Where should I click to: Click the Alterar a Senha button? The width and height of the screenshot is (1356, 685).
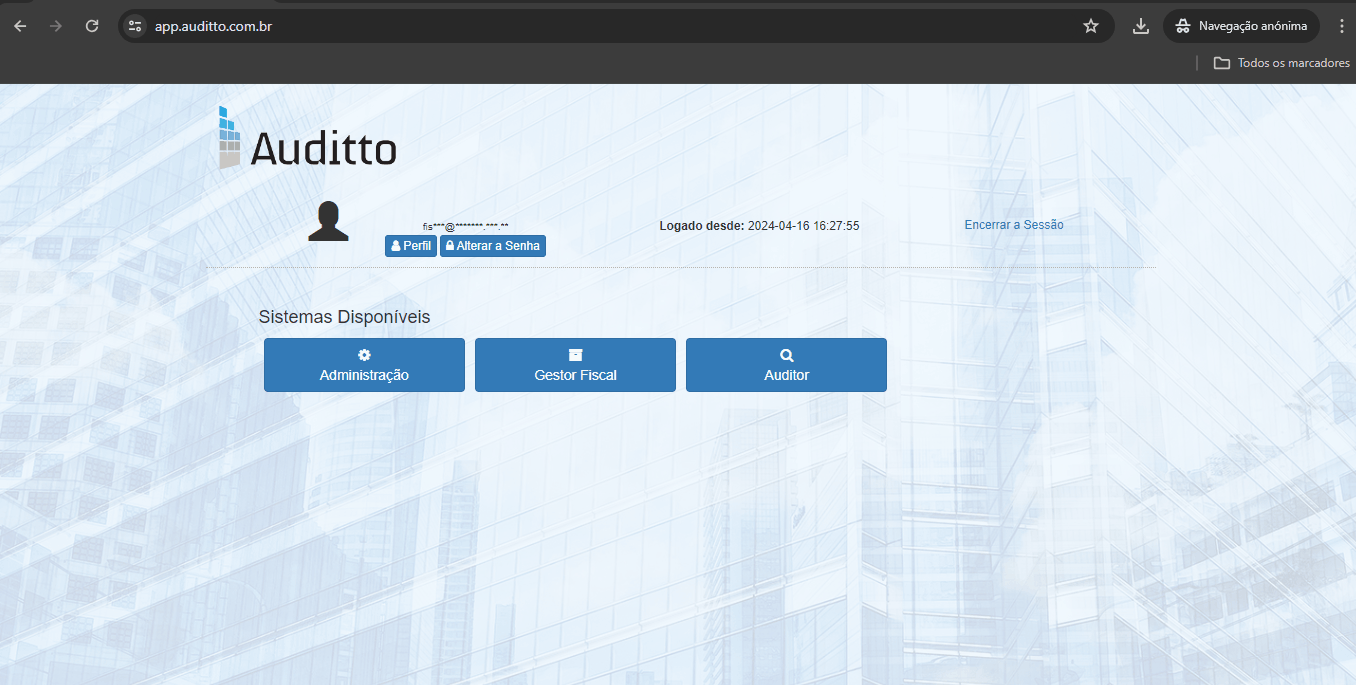(x=493, y=246)
